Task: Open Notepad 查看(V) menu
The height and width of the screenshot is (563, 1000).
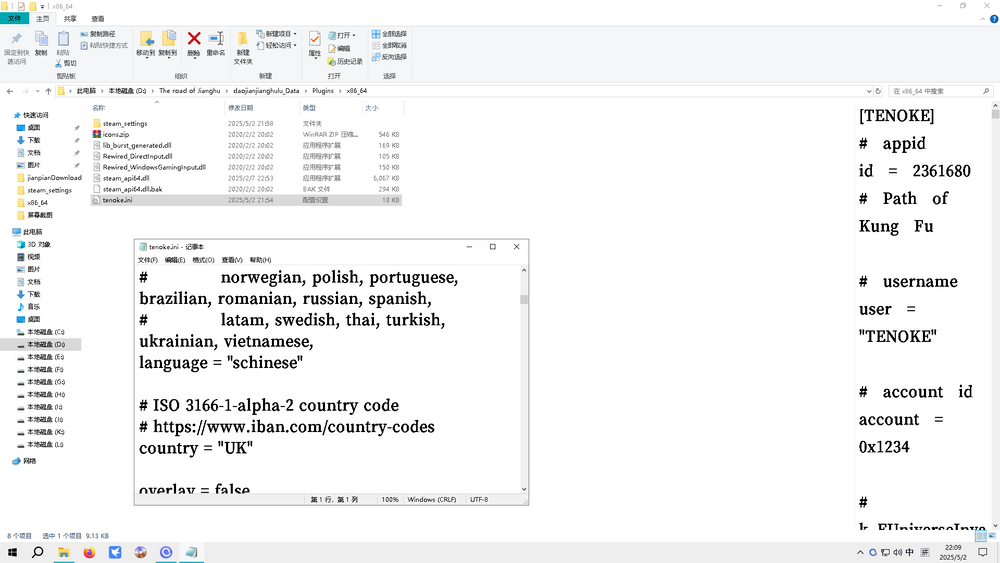Action: pos(232,260)
